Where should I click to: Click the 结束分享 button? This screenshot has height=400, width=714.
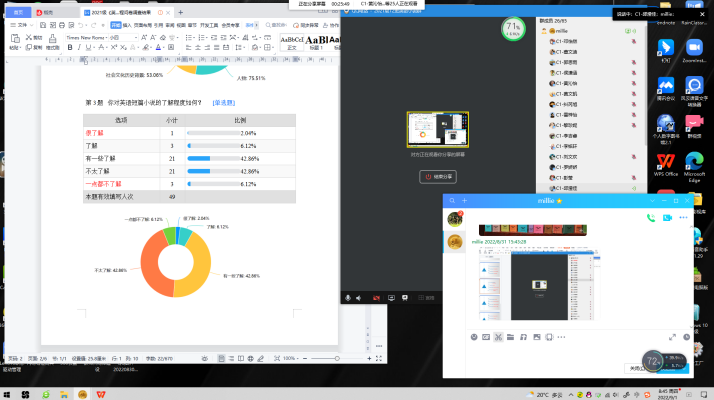(436, 176)
